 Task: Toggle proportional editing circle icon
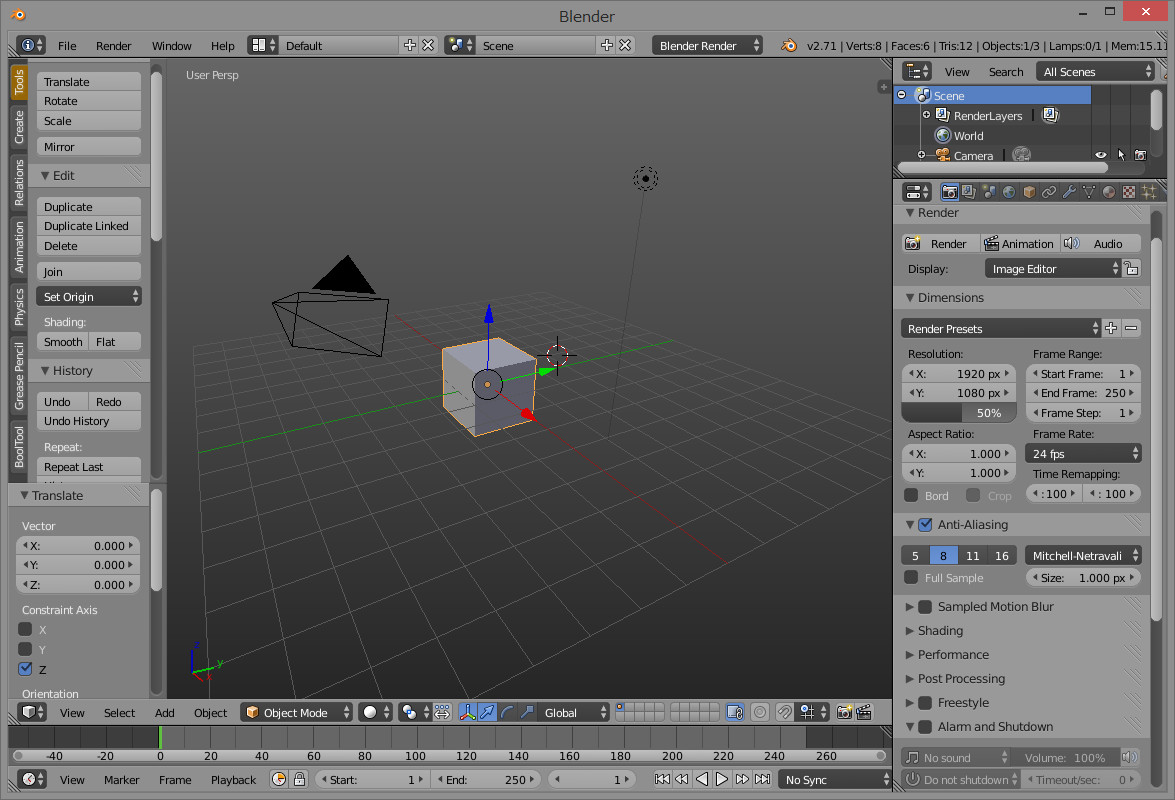pyautogui.click(x=760, y=712)
